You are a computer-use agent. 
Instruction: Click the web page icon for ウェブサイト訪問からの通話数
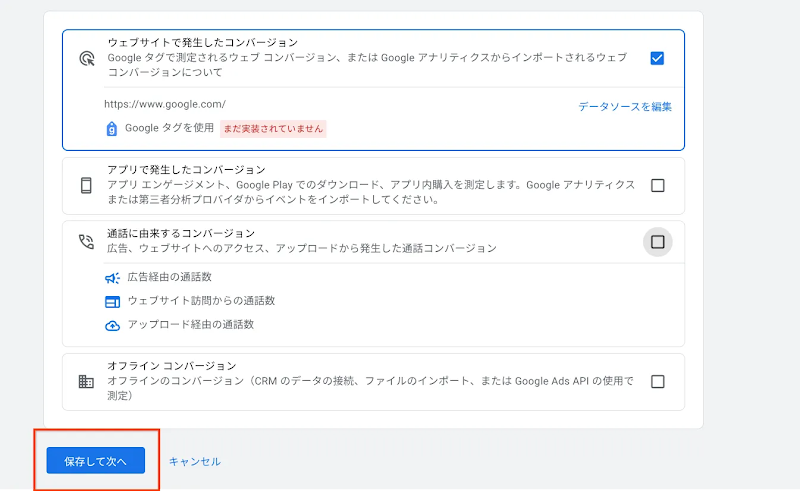click(x=112, y=302)
